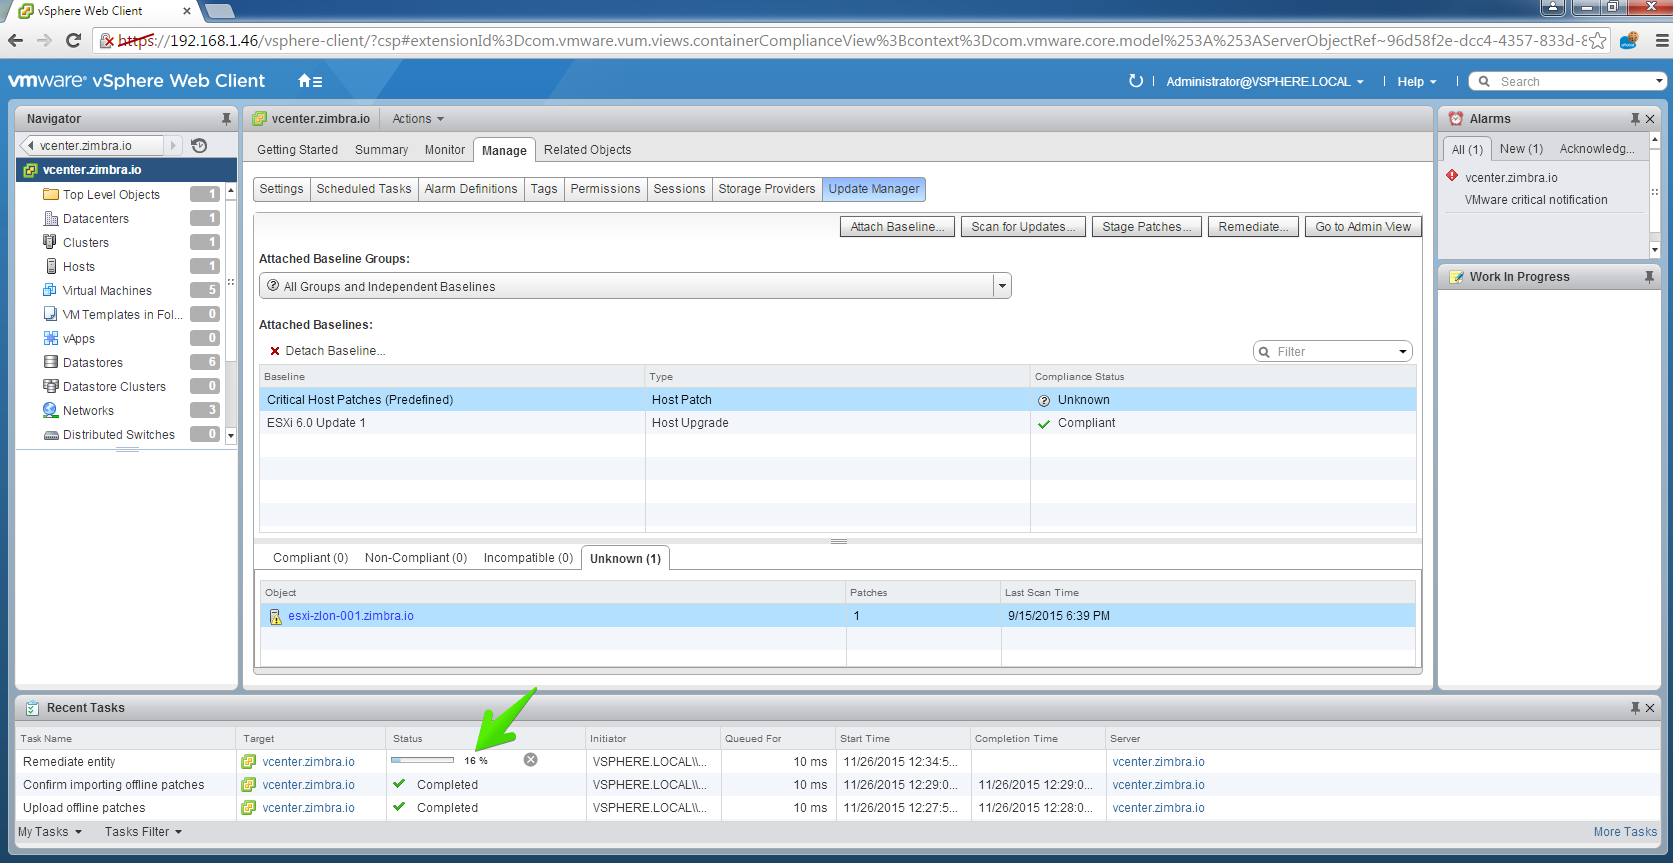Image resolution: width=1673 pixels, height=863 pixels.
Task: Click the vSphere home menu icon
Action: 310,81
